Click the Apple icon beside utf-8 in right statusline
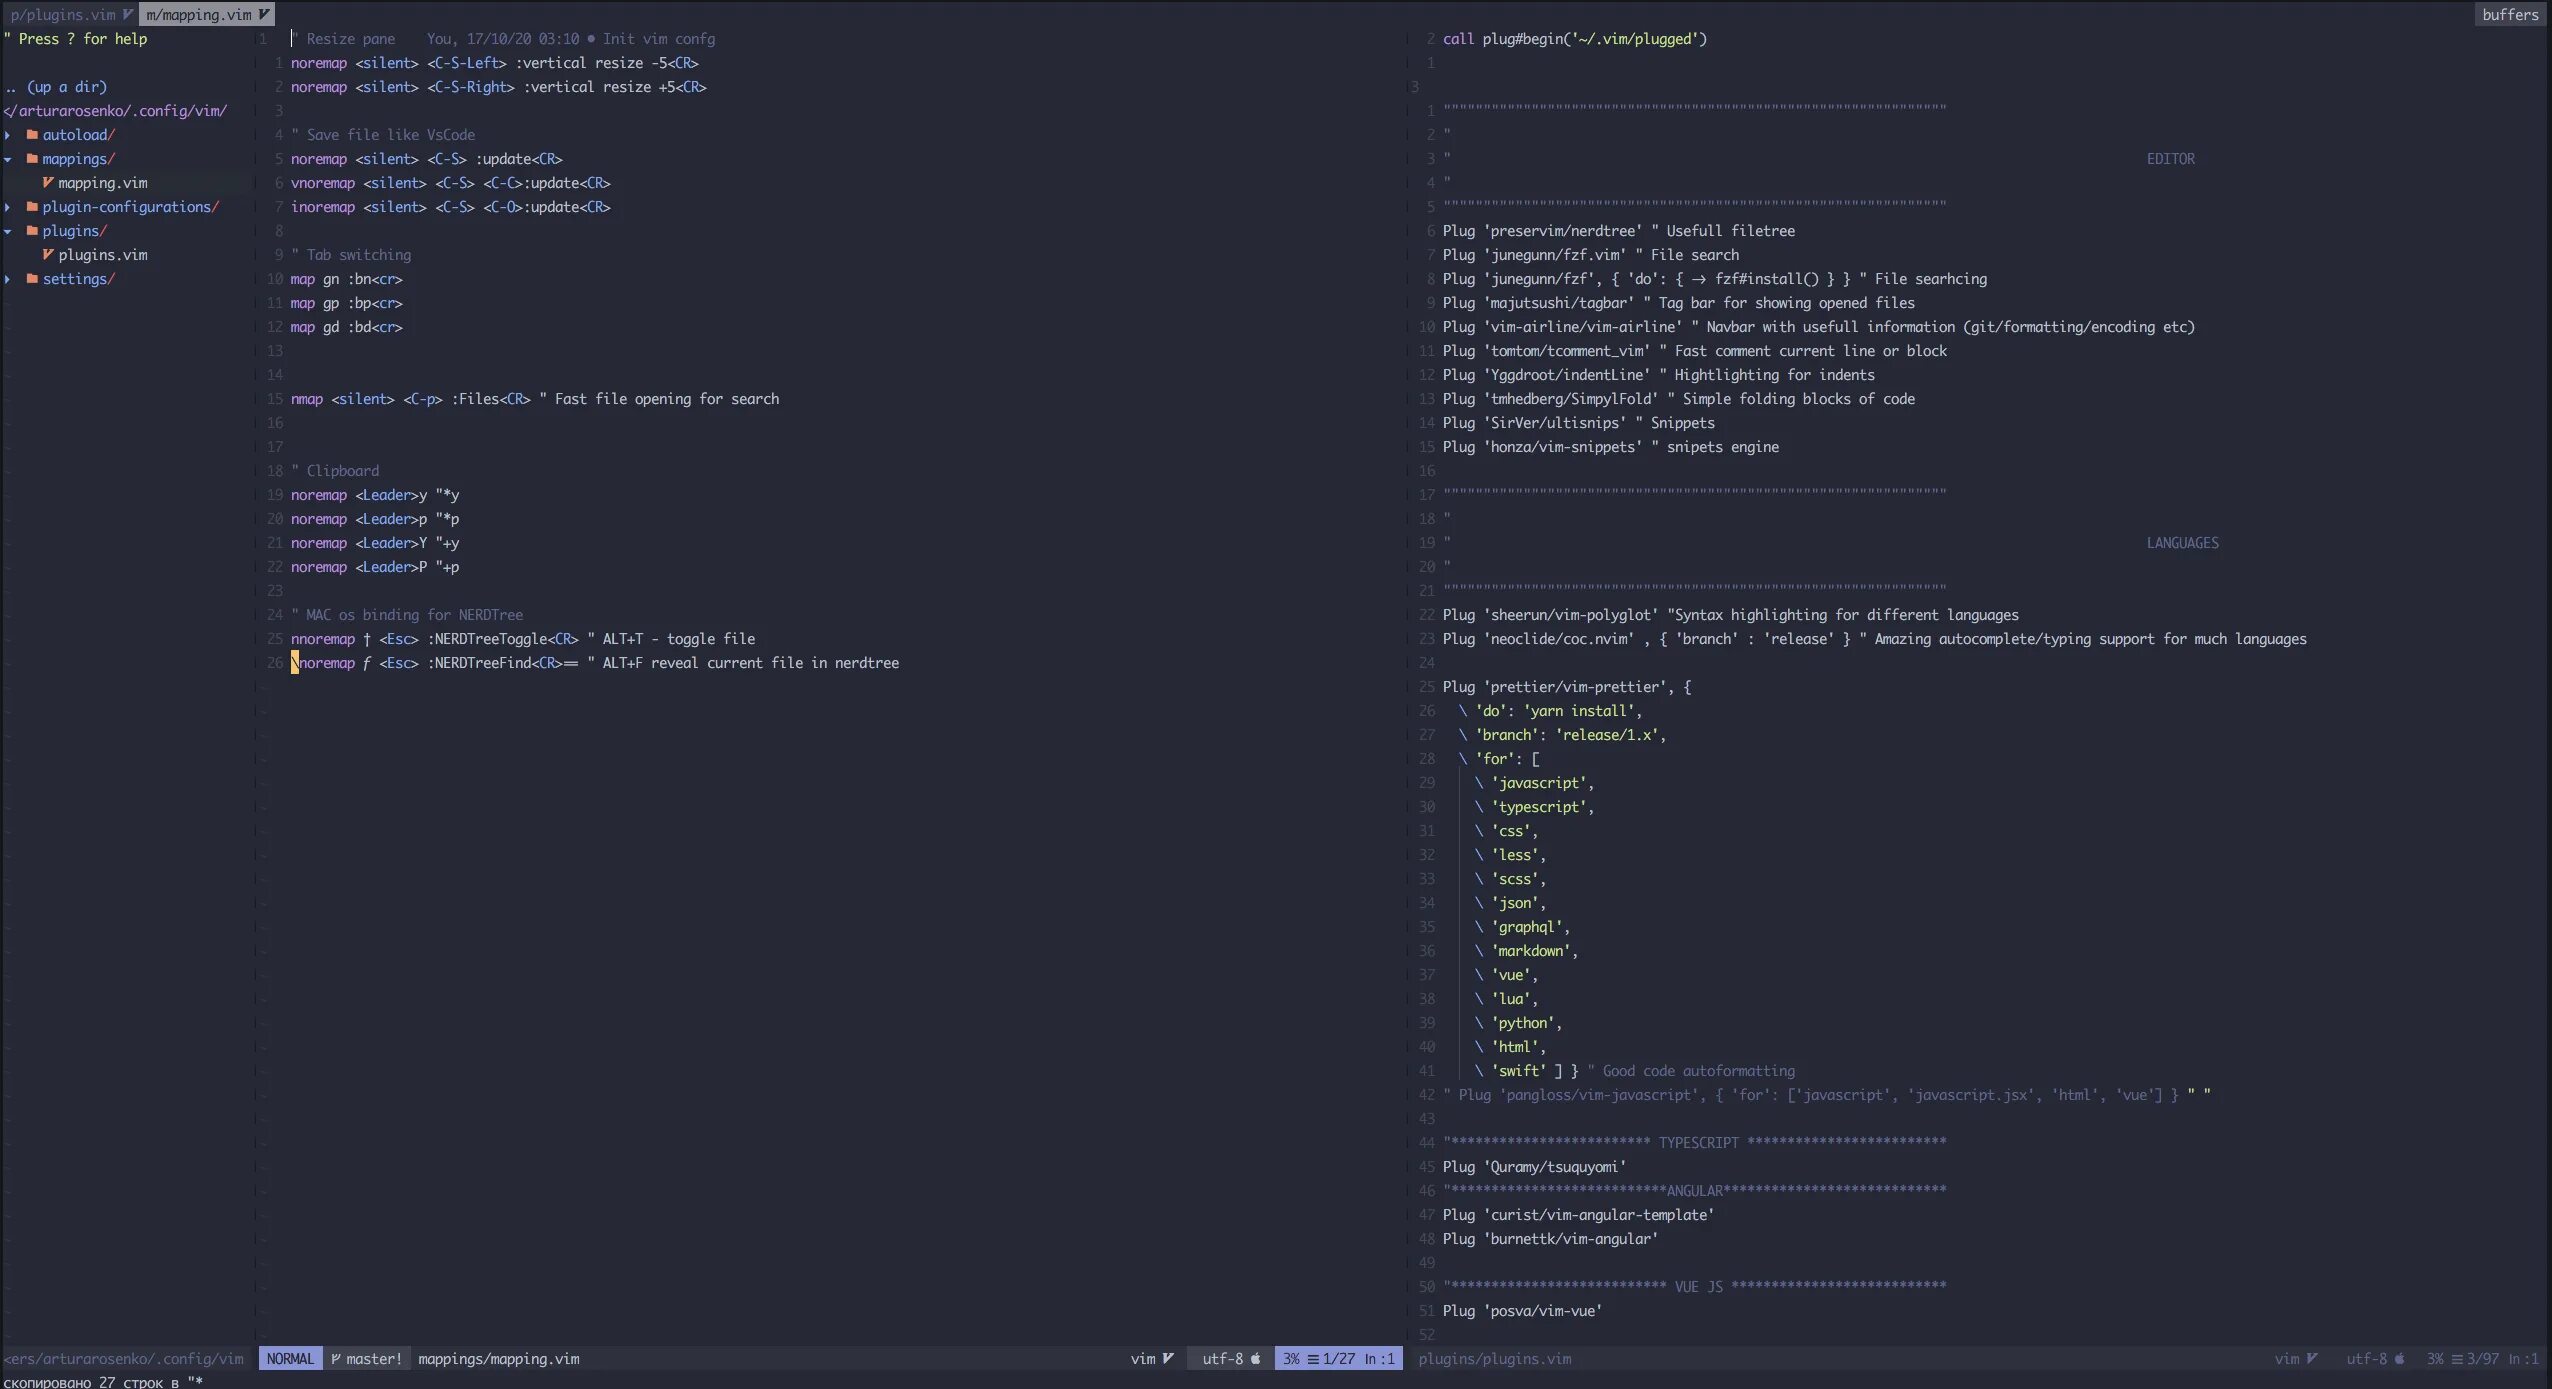This screenshot has width=2552, height=1389. (x=2399, y=1359)
